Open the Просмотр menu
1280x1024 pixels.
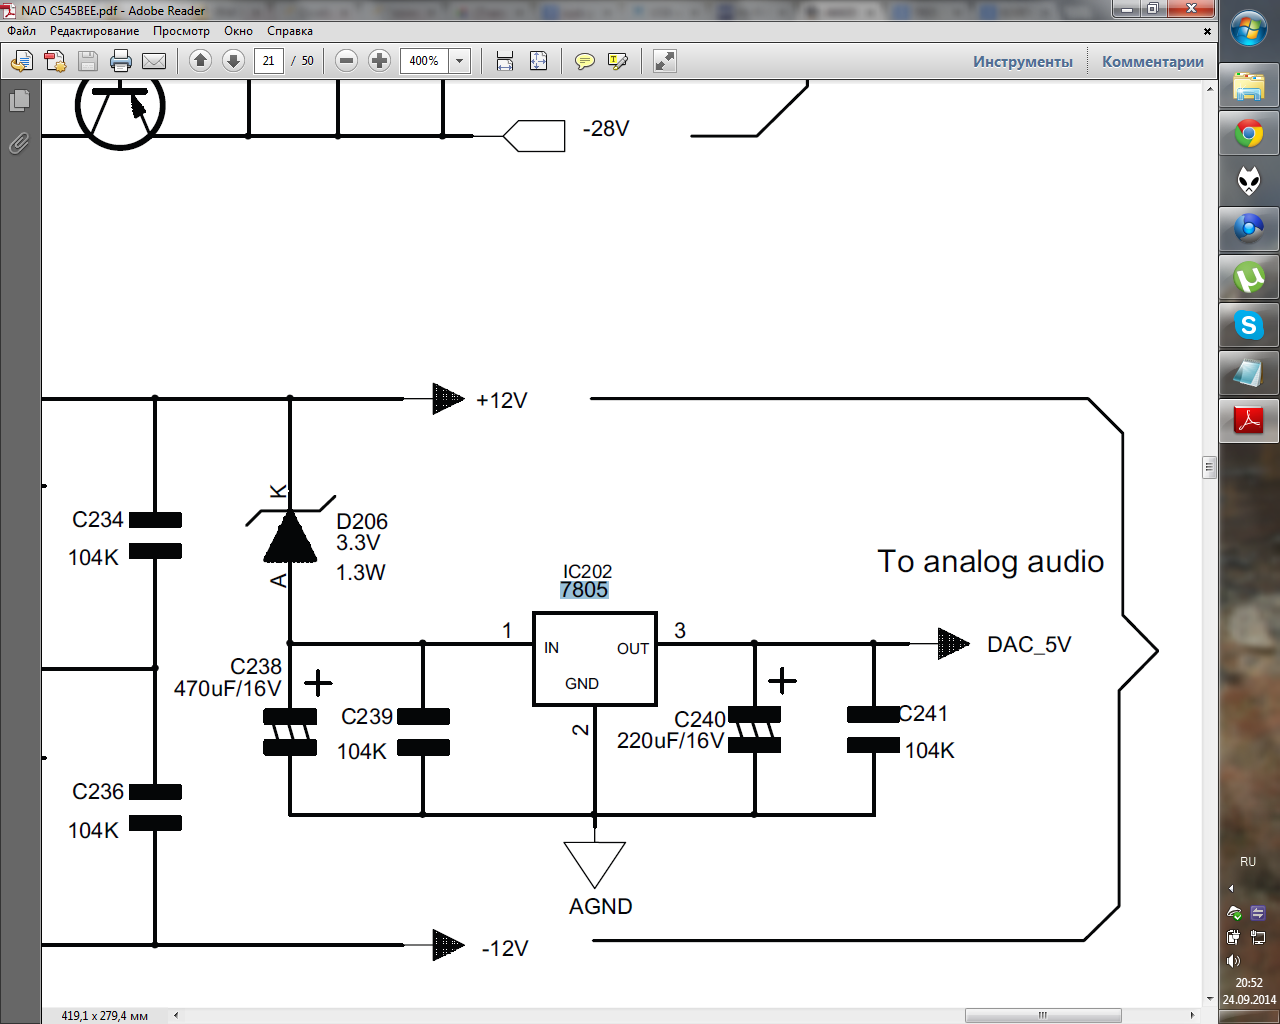tap(181, 31)
